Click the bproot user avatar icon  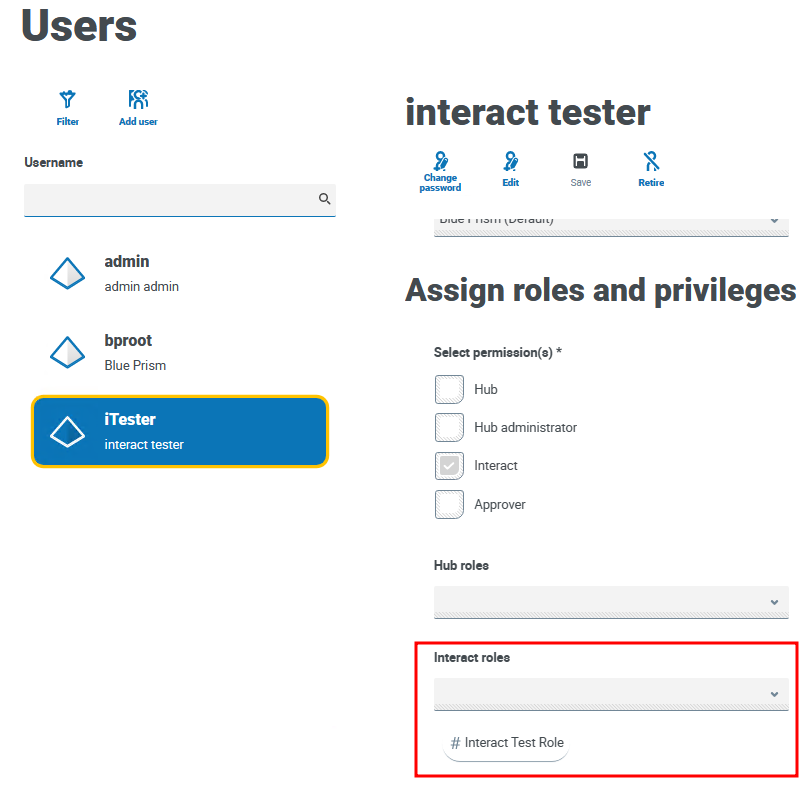click(67, 352)
